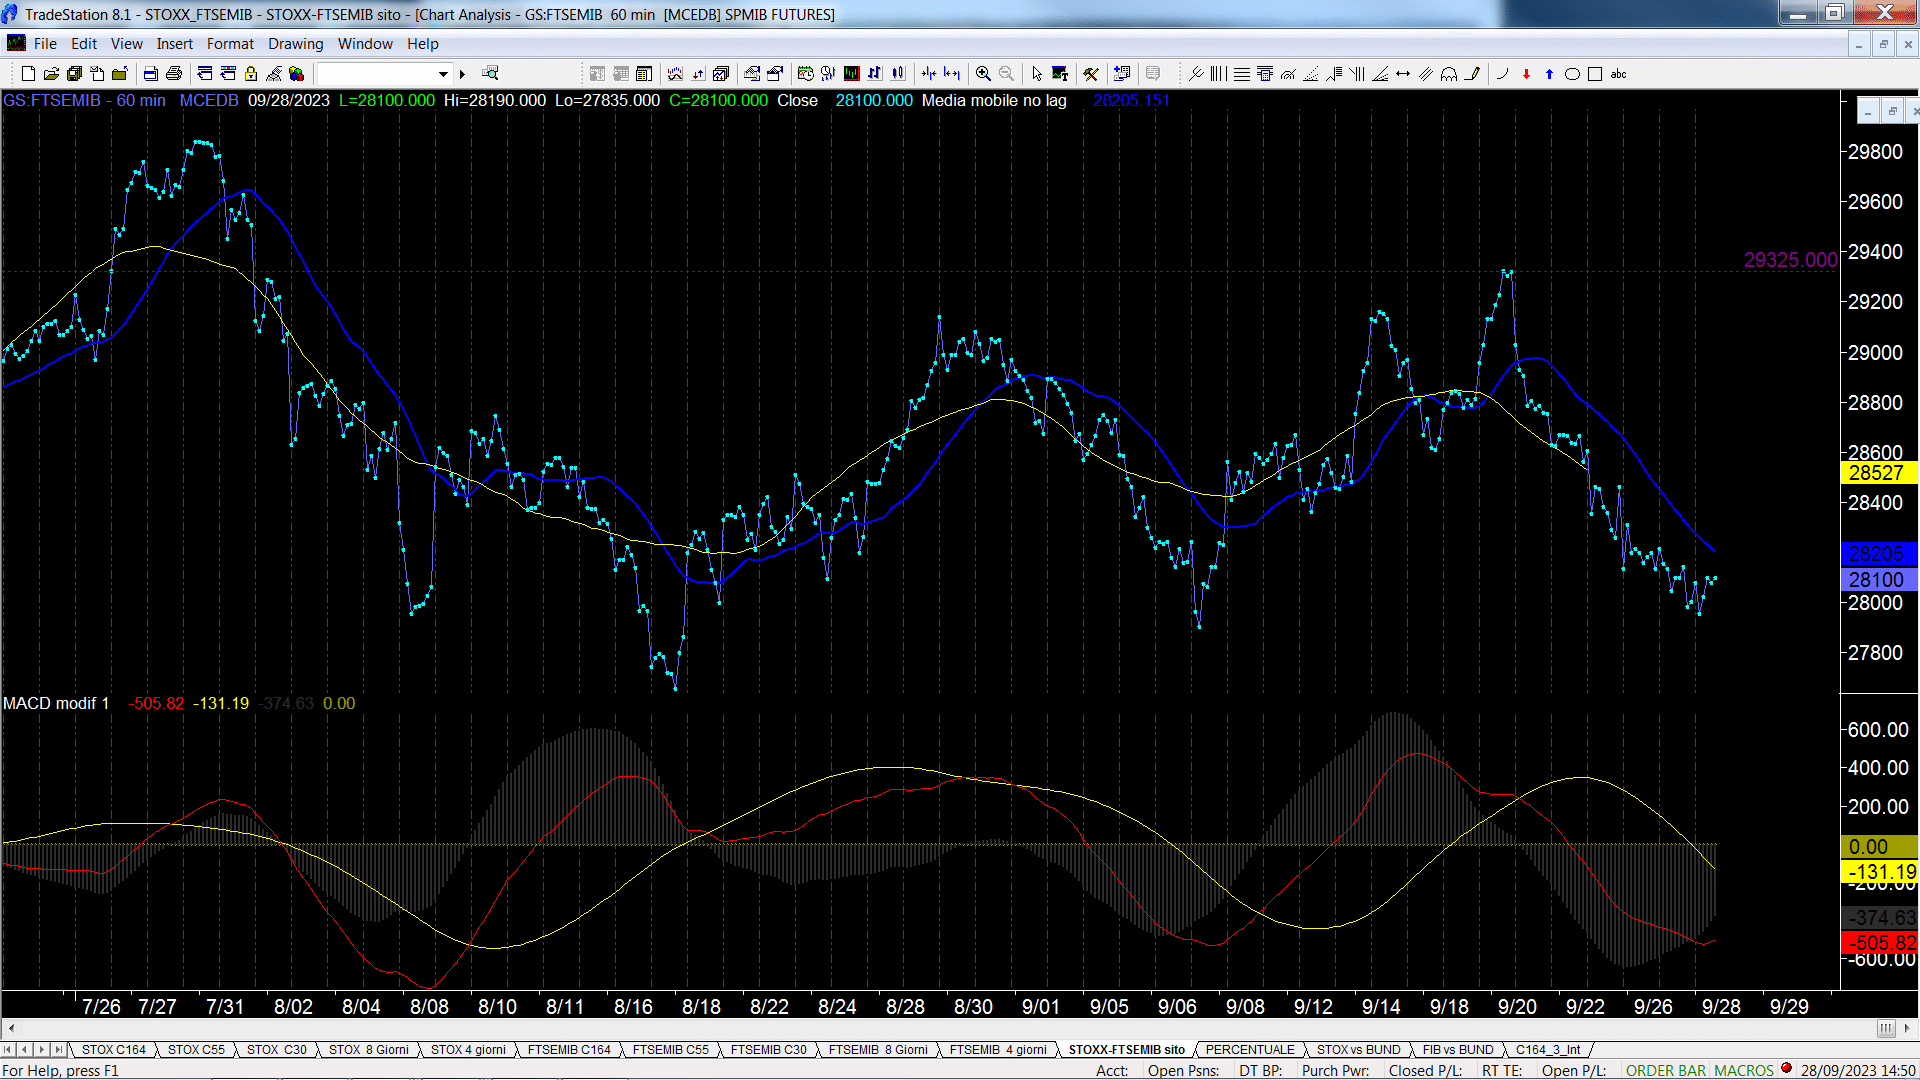The height and width of the screenshot is (1080, 1920).
Task: Select the abc text drawing tool
Action: pyautogui.click(x=1619, y=73)
